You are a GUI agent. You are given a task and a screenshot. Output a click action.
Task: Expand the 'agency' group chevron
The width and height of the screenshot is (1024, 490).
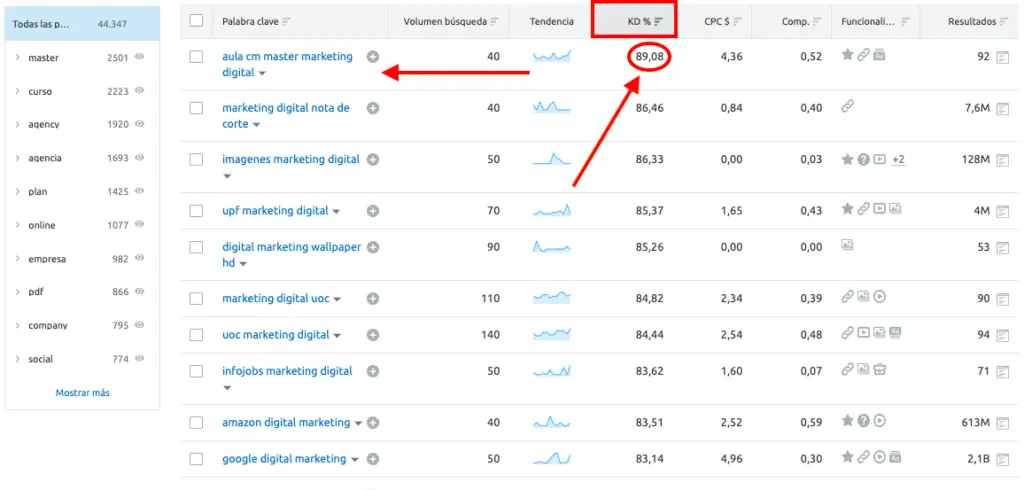coord(18,125)
